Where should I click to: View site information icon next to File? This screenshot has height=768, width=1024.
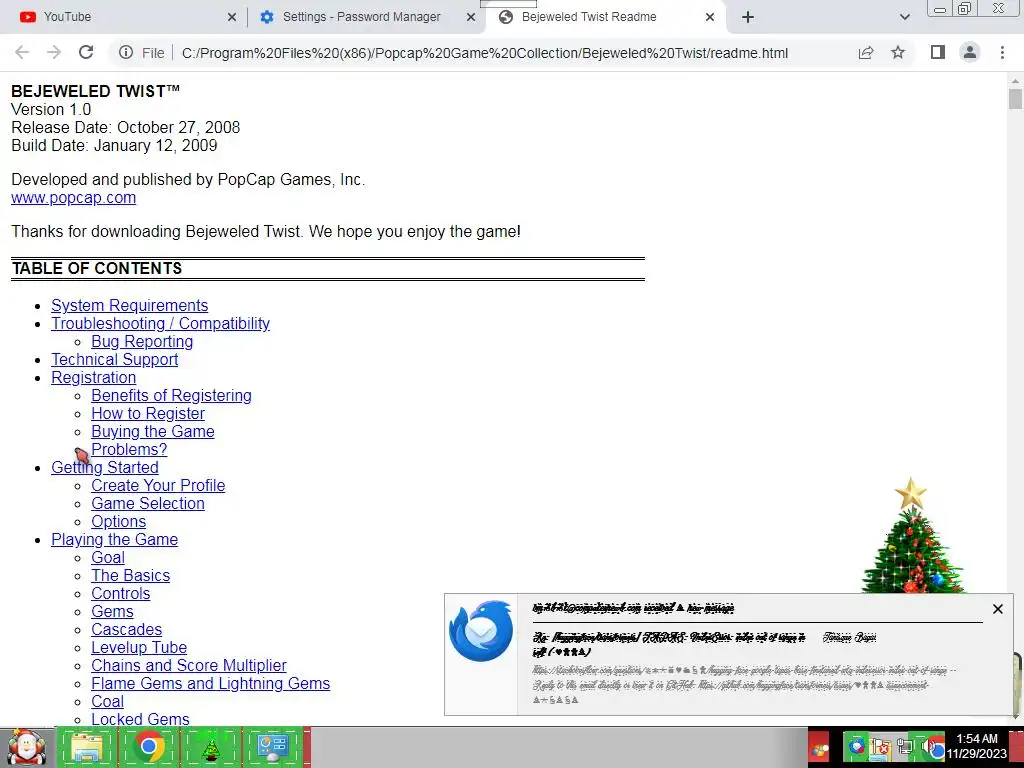[126, 53]
